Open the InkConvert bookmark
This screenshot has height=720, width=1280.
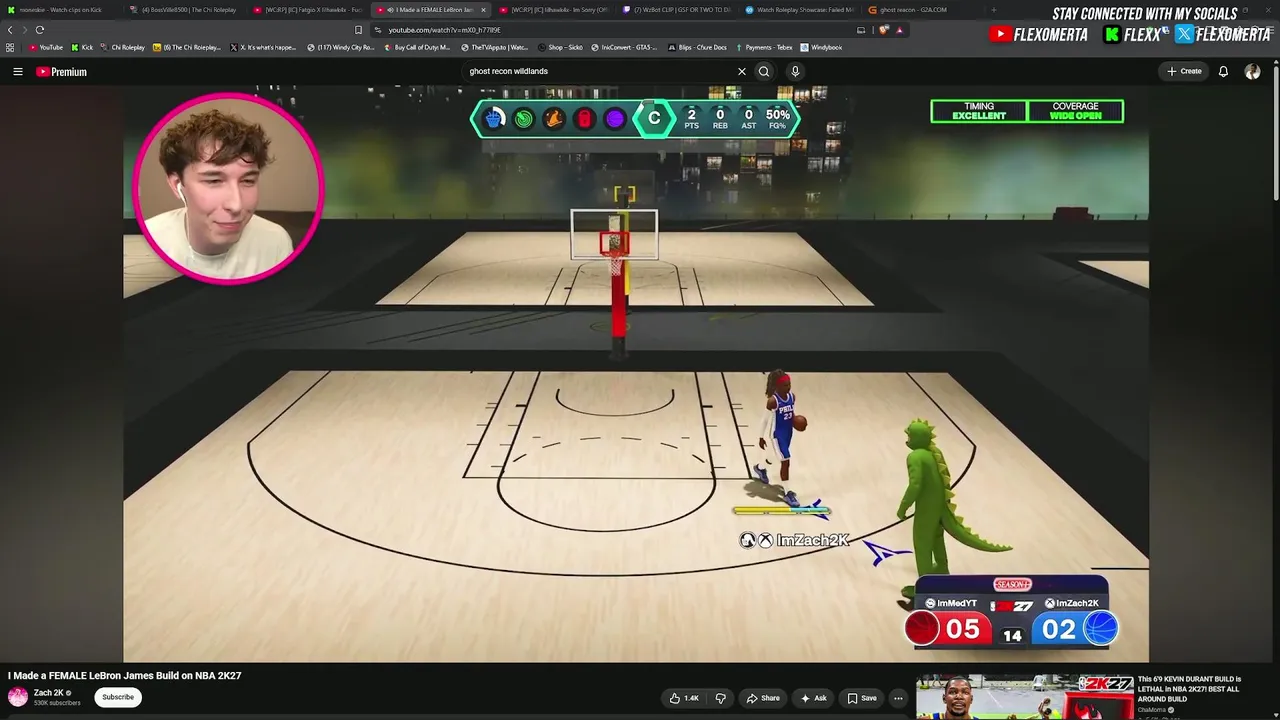(624, 47)
